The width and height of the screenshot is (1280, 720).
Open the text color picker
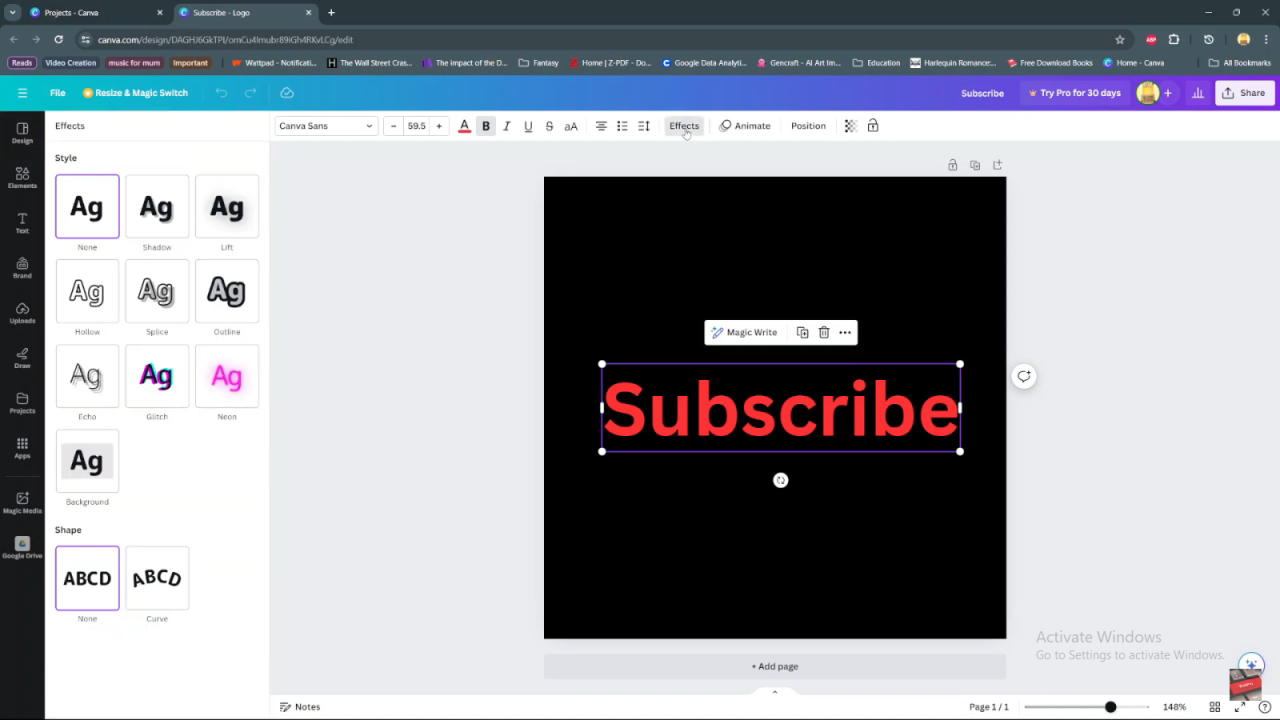tap(464, 126)
